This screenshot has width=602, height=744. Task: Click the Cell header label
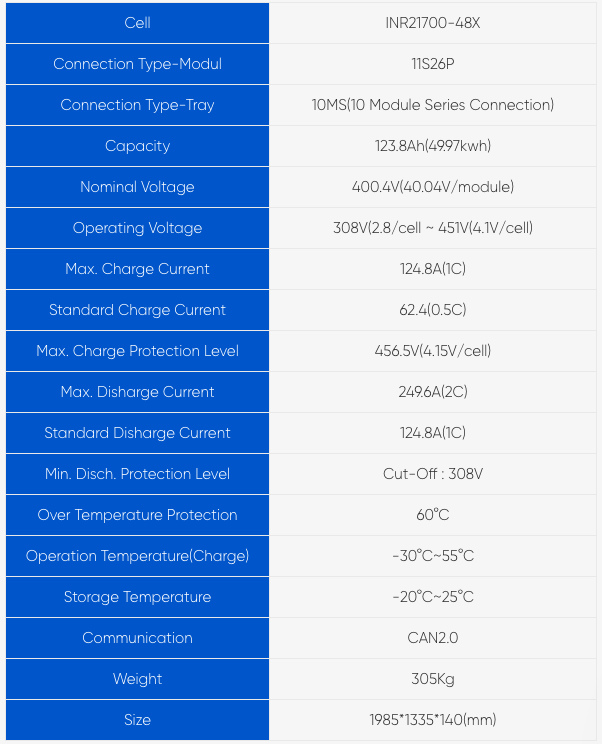point(137,23)
